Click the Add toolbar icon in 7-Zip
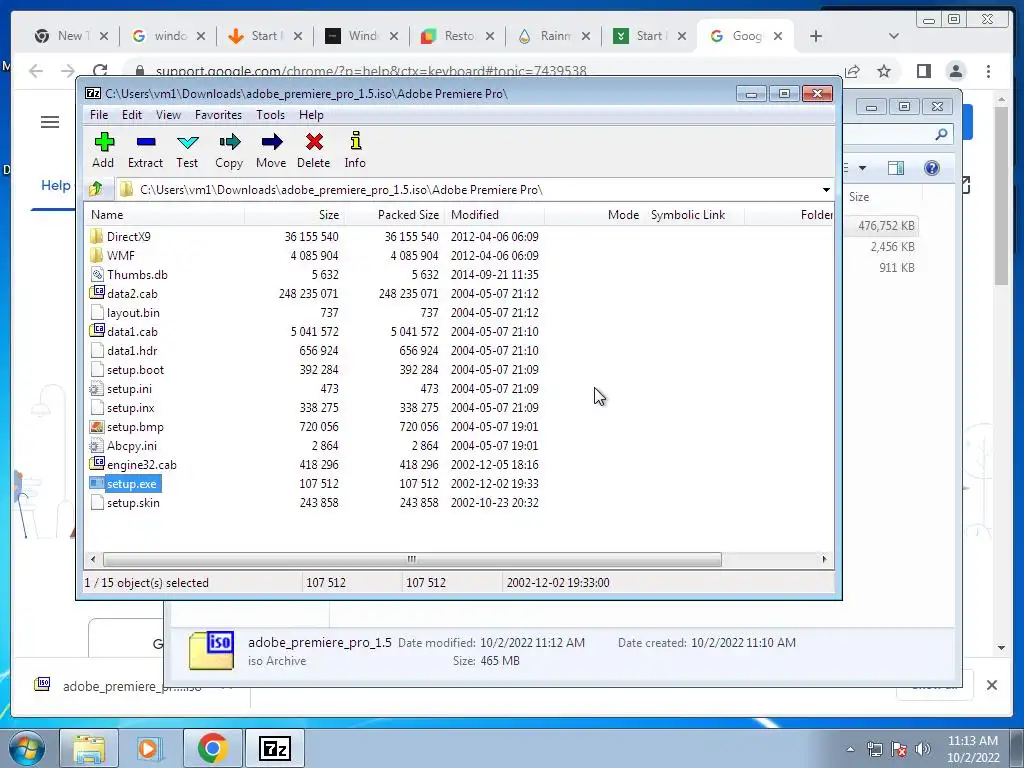 [x=103, y=150]
